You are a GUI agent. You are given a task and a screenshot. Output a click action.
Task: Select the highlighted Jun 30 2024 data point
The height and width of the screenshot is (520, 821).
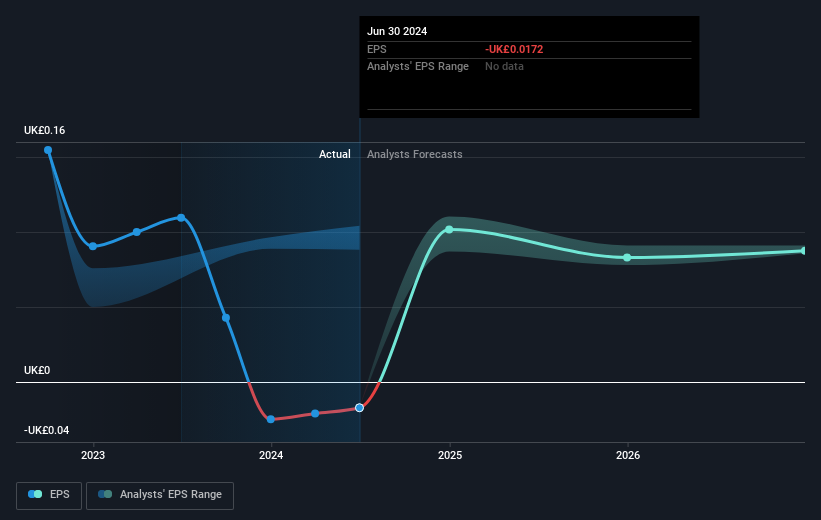coord(359,407)
